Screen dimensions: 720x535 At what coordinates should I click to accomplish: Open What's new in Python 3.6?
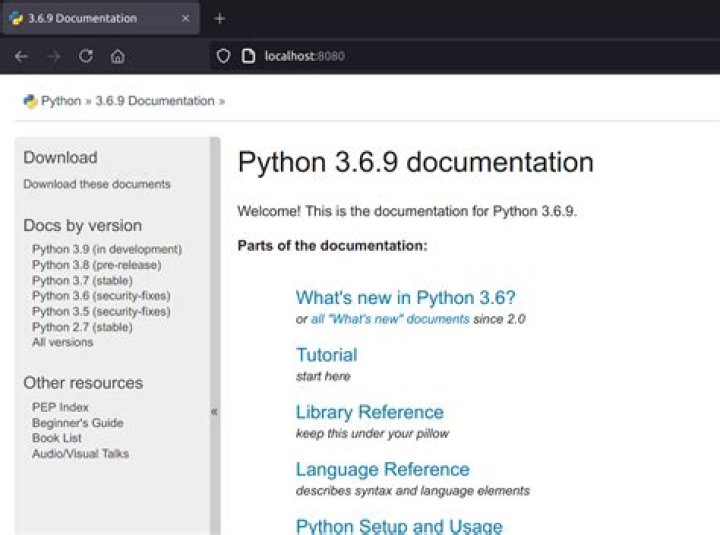[405, 298]
